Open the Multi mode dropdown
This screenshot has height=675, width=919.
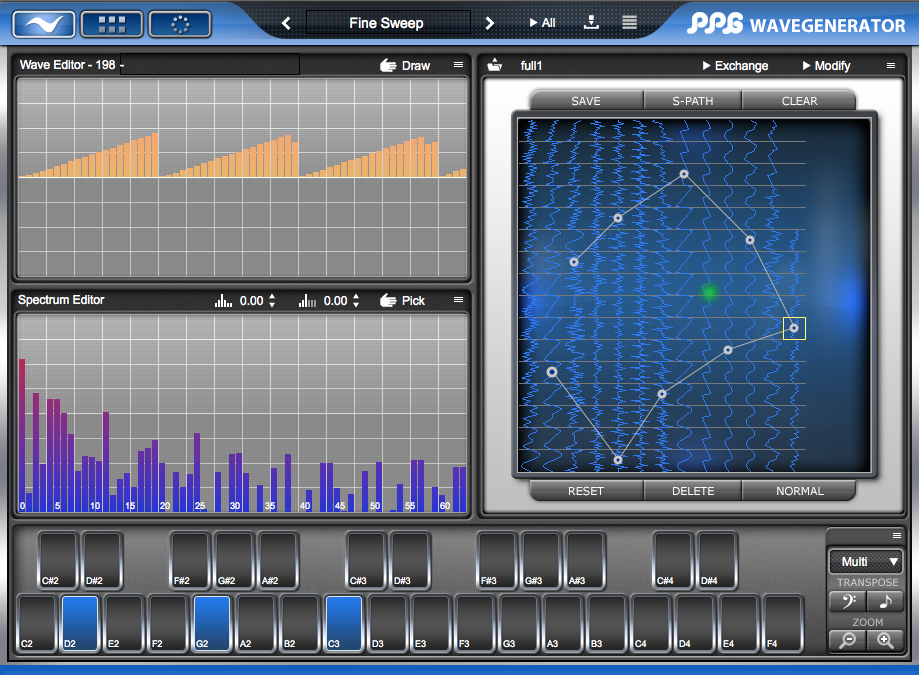click(866, 561)
